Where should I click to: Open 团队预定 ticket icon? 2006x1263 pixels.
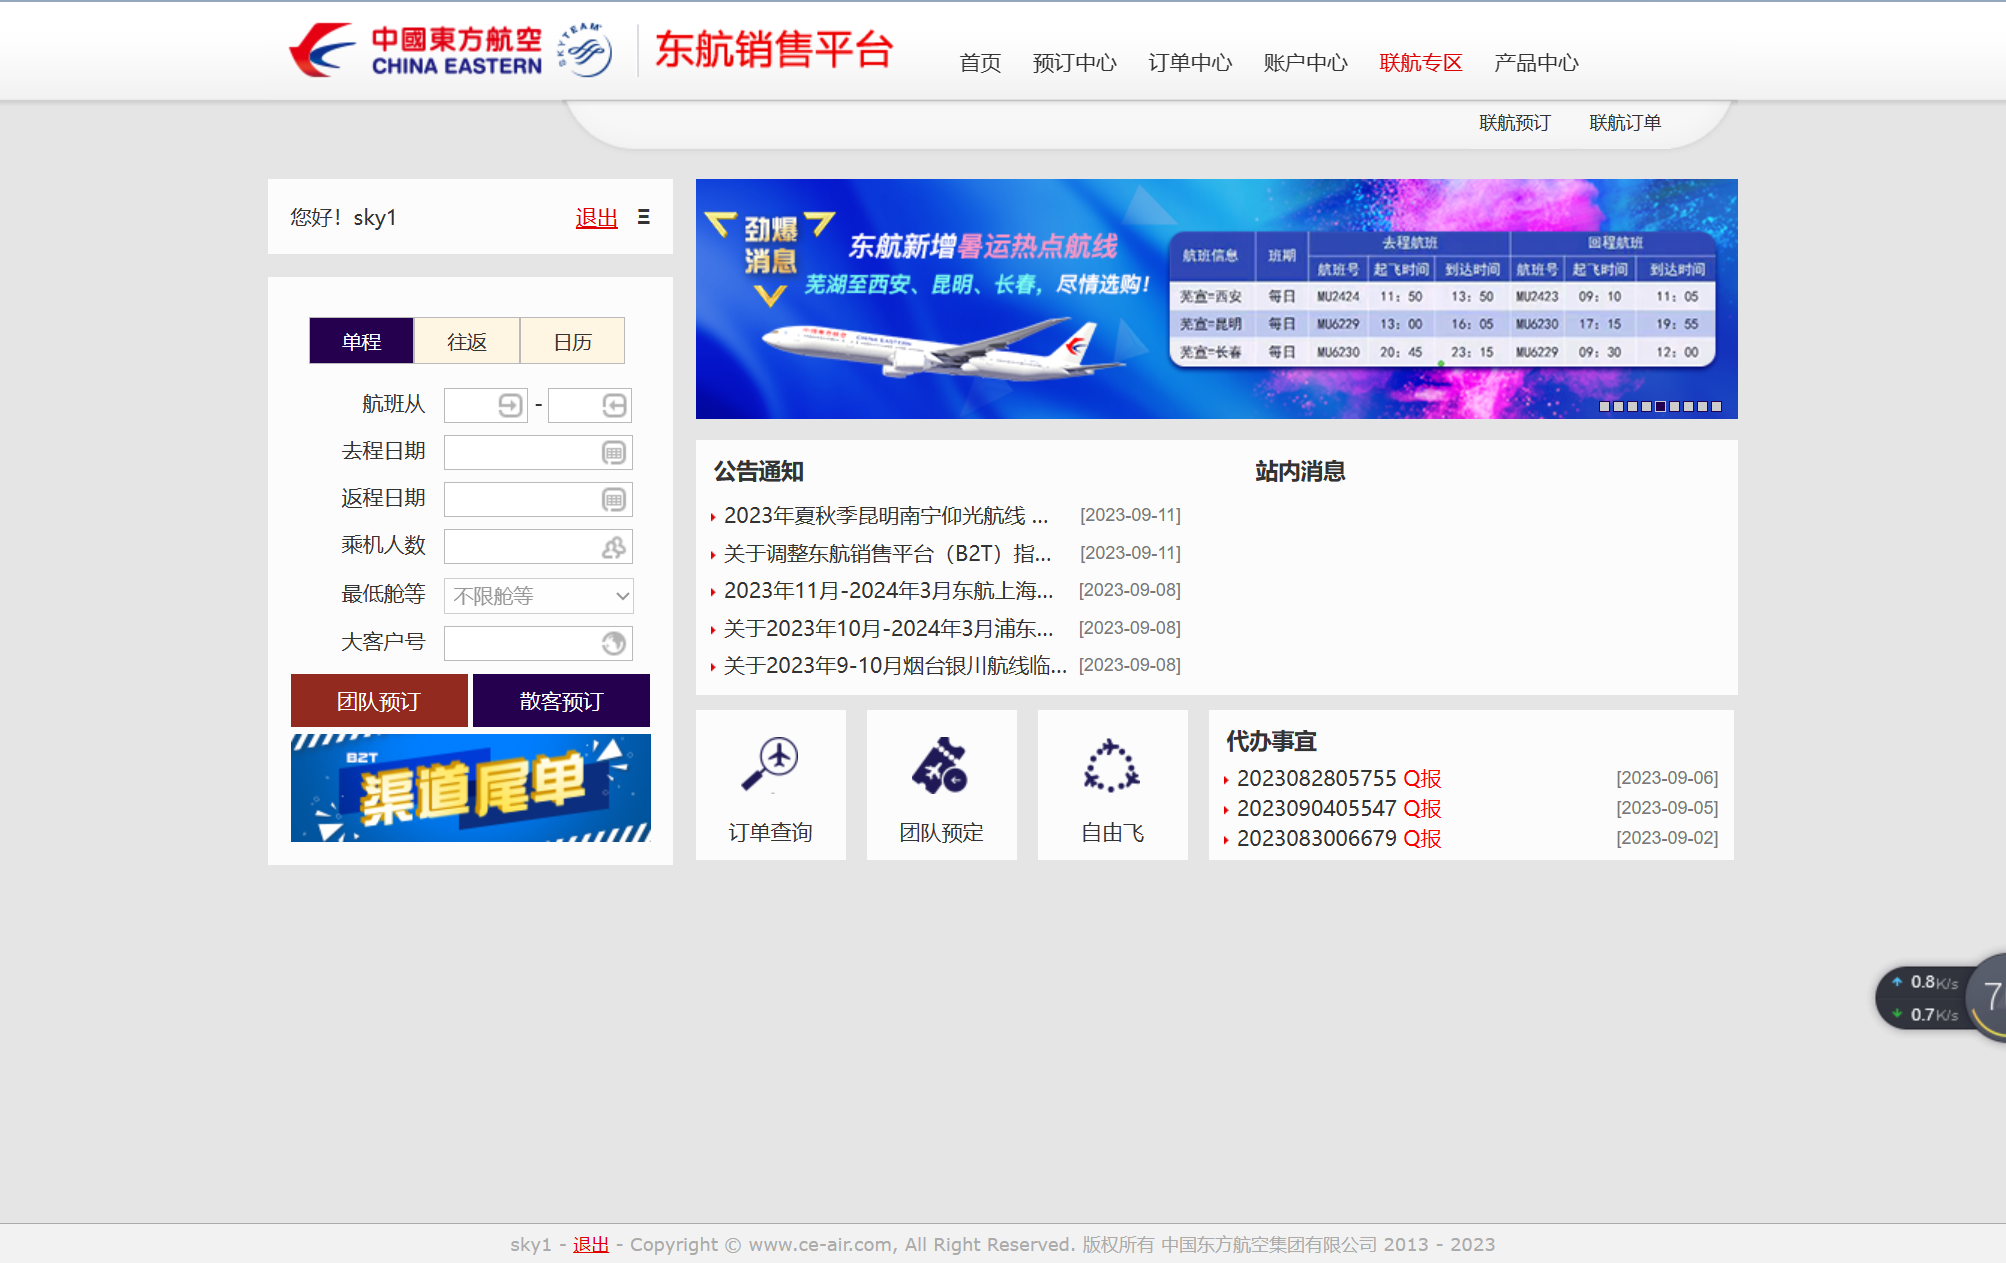[940, 767]
